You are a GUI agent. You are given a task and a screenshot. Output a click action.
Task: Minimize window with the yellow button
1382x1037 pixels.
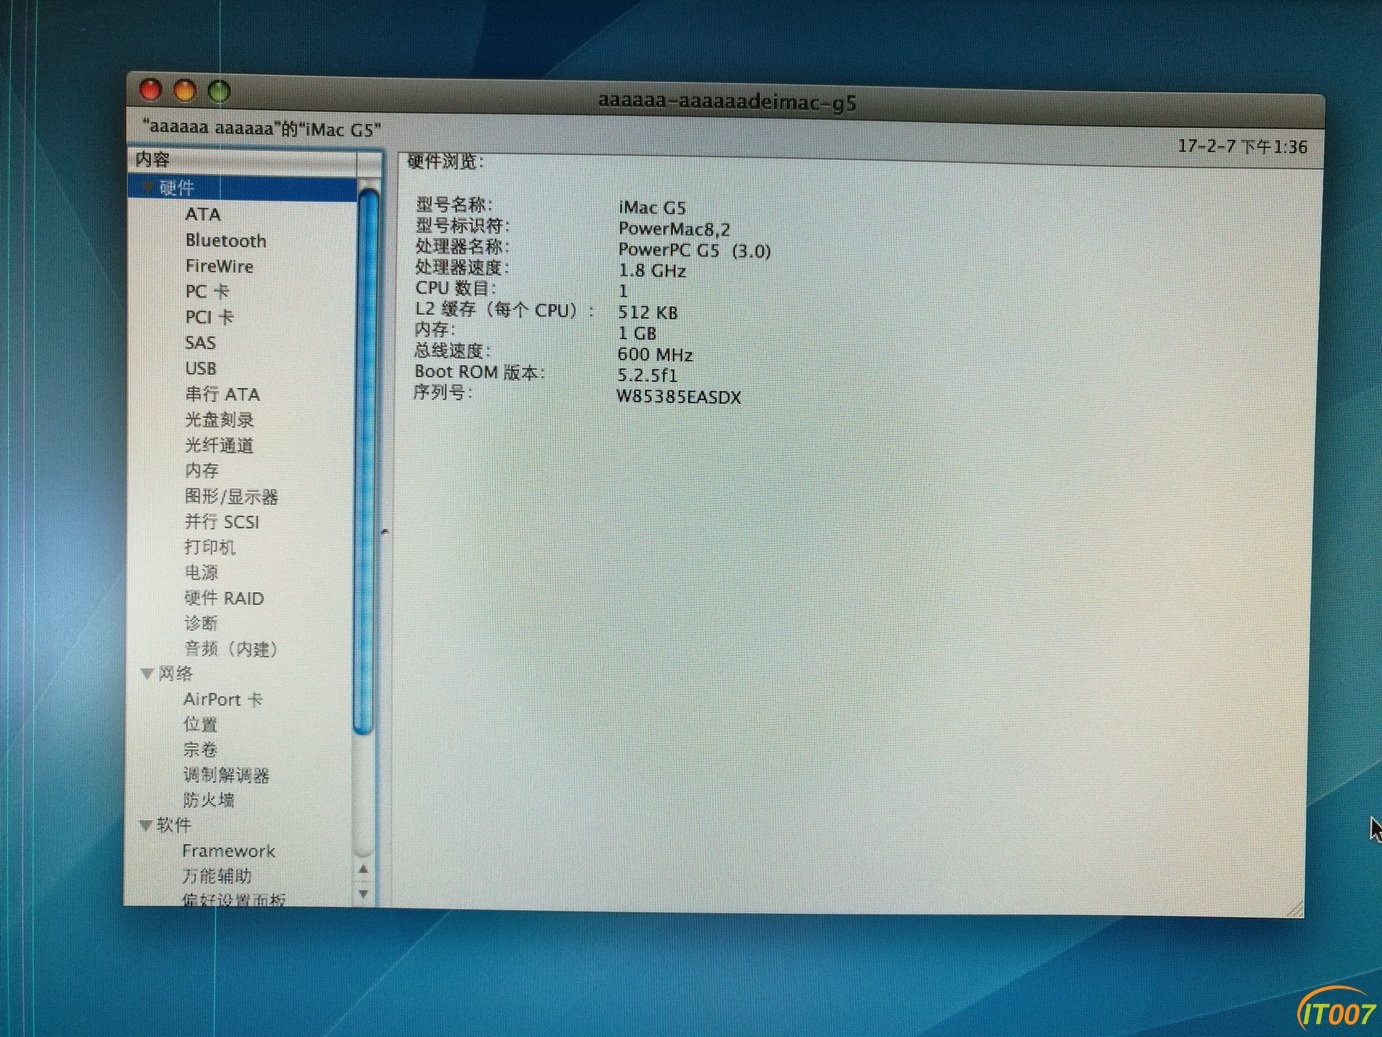click(184, 91)
